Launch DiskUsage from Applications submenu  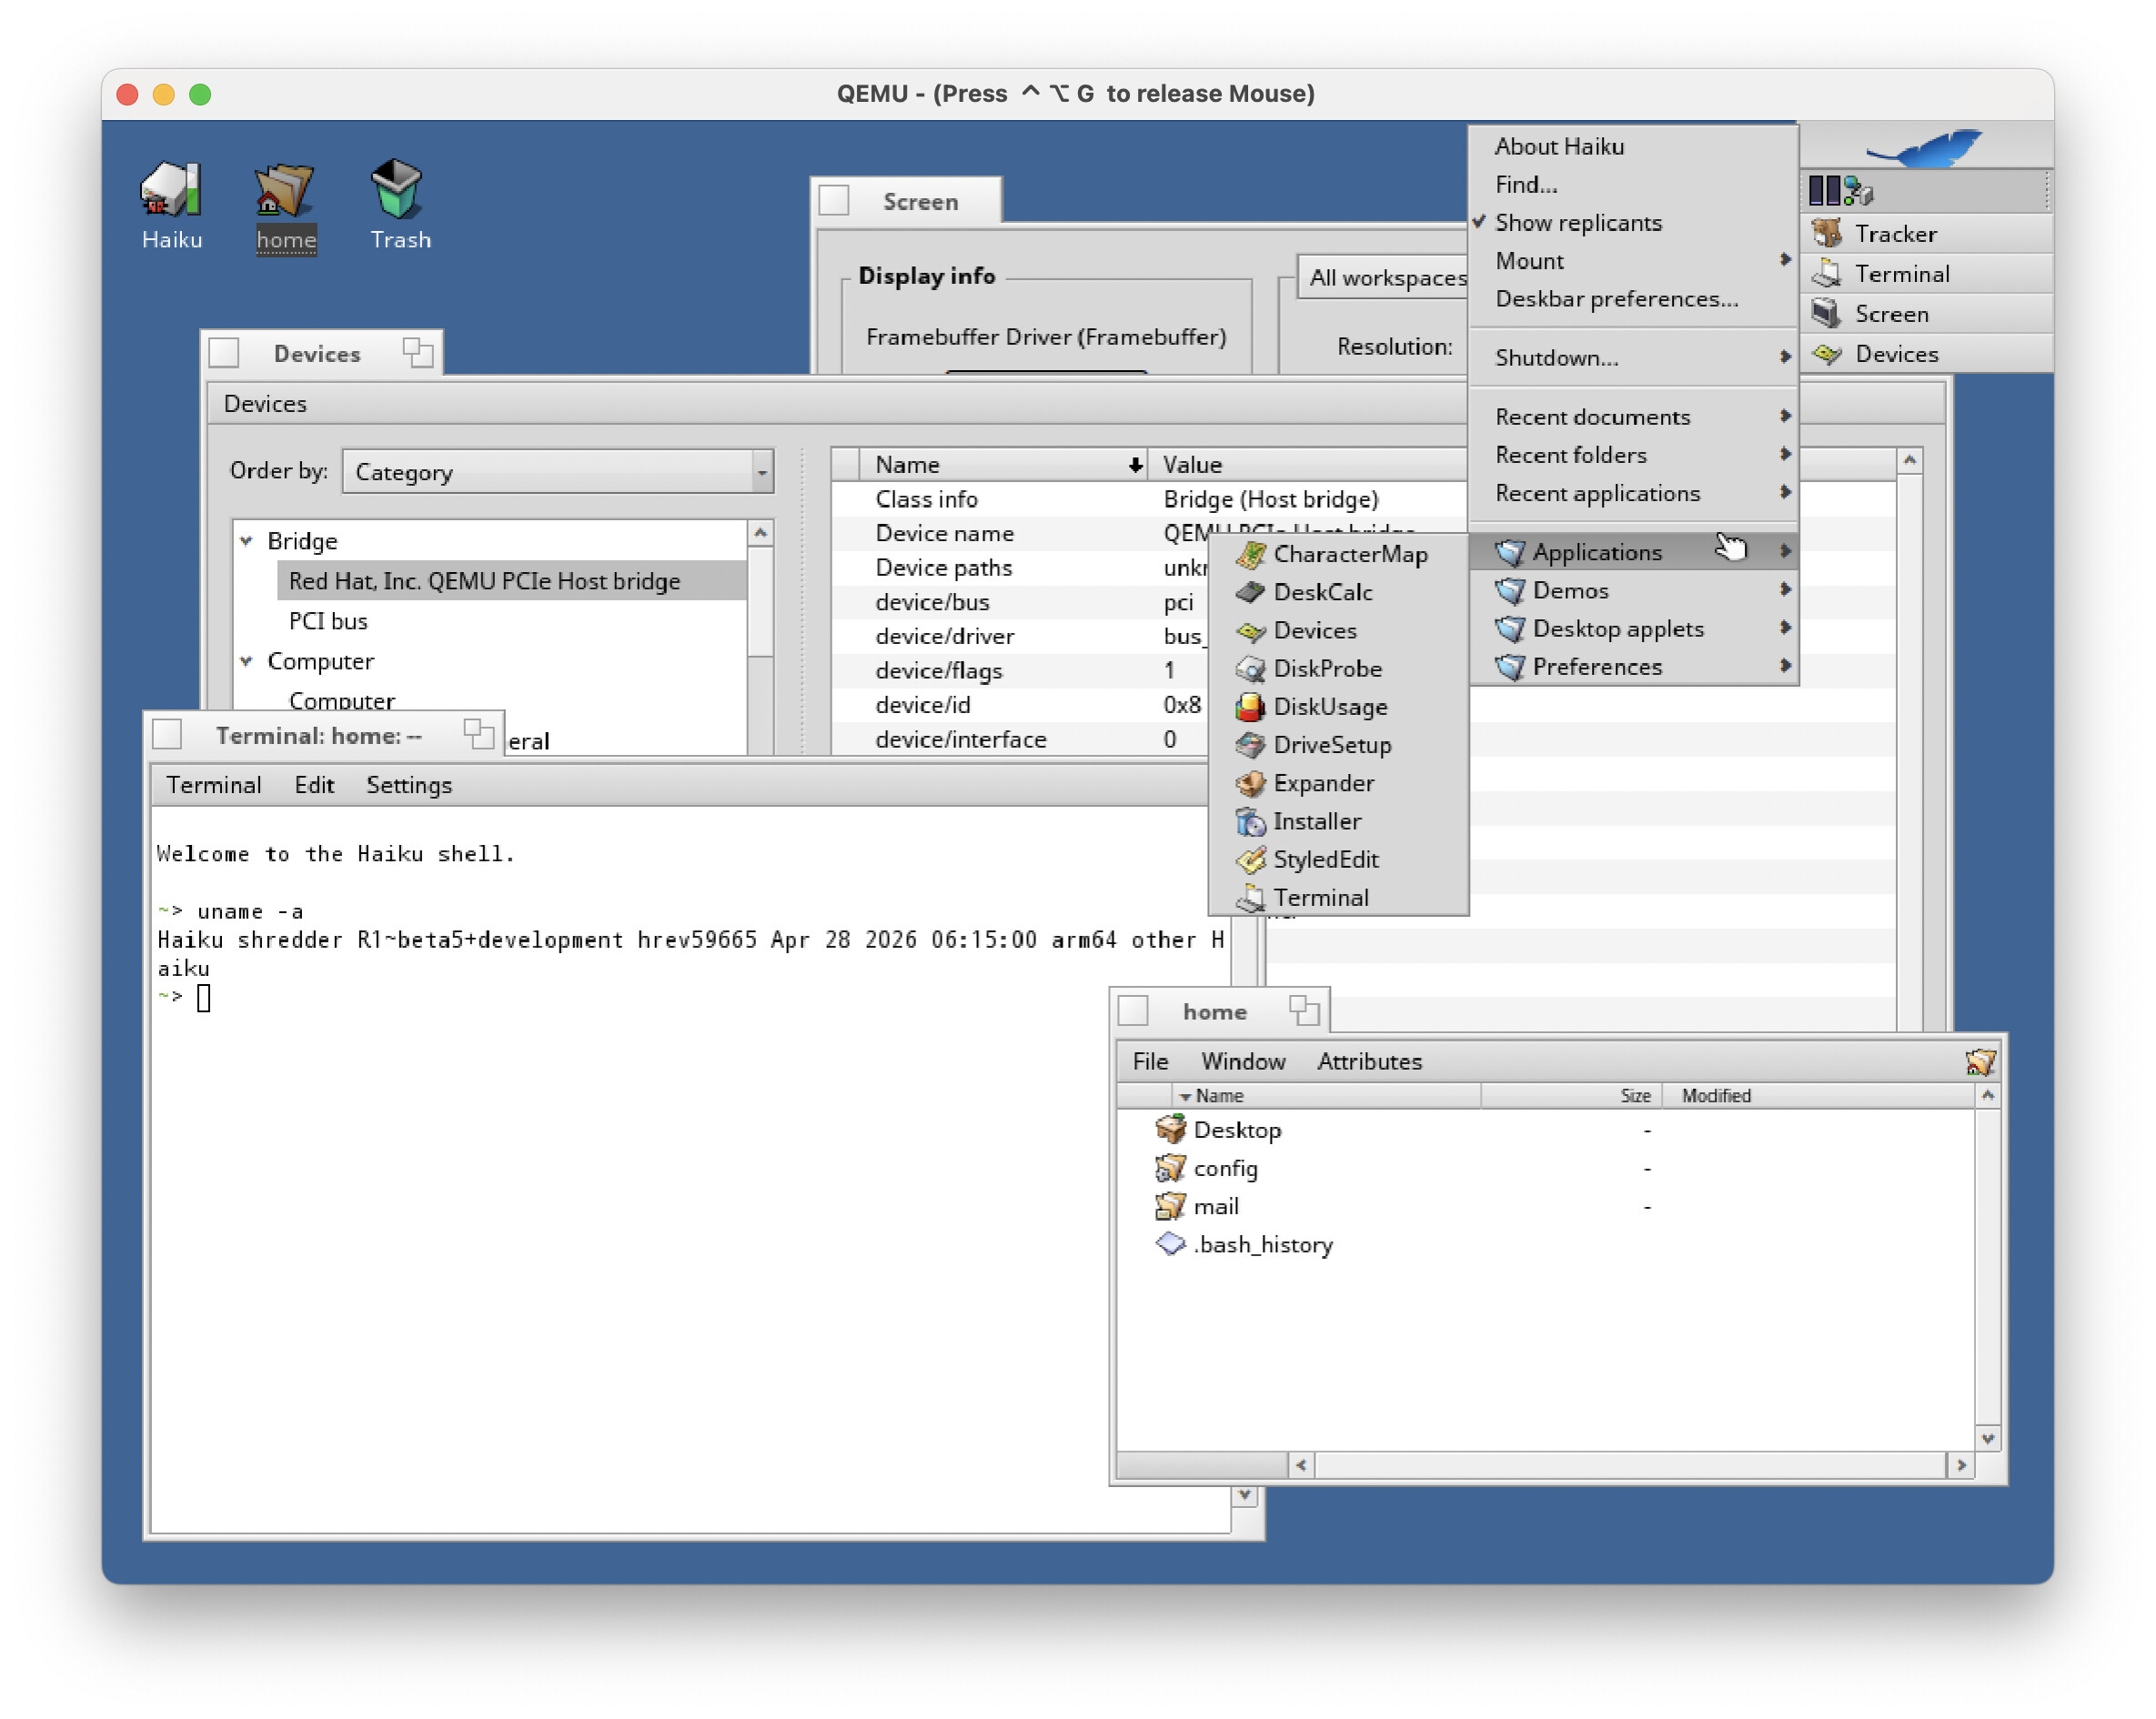click(x=1329, y=707)
